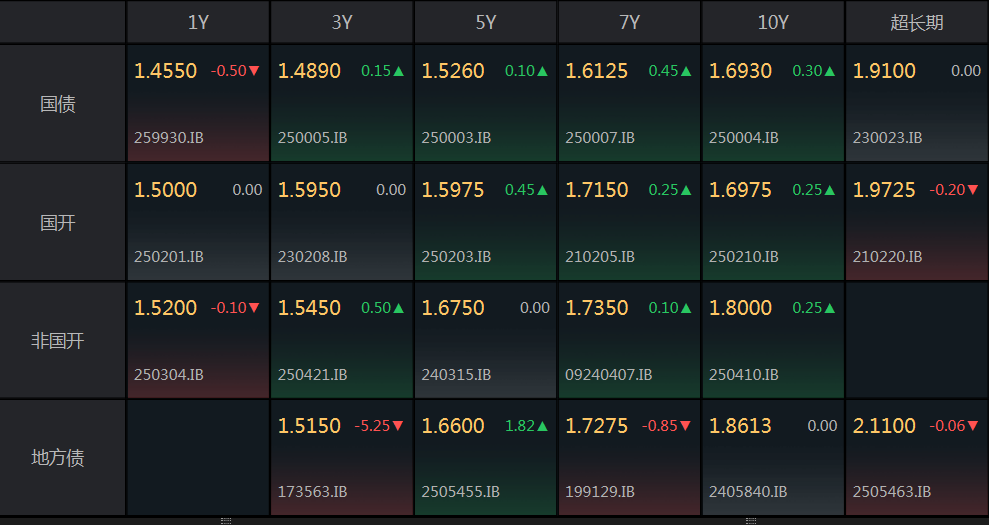Click the 超长期 column header
989x525 pixels.
pyautogui.click(x=916, y=22)
